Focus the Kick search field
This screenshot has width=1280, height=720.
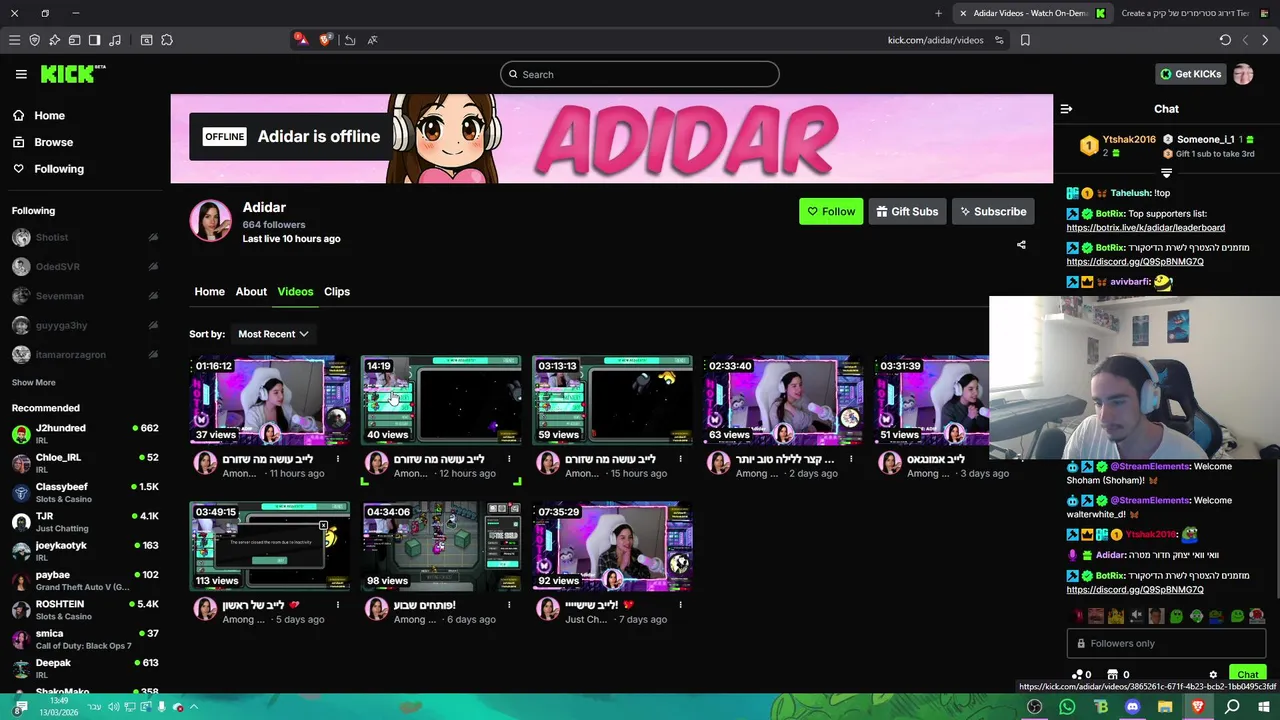(640, 74)
